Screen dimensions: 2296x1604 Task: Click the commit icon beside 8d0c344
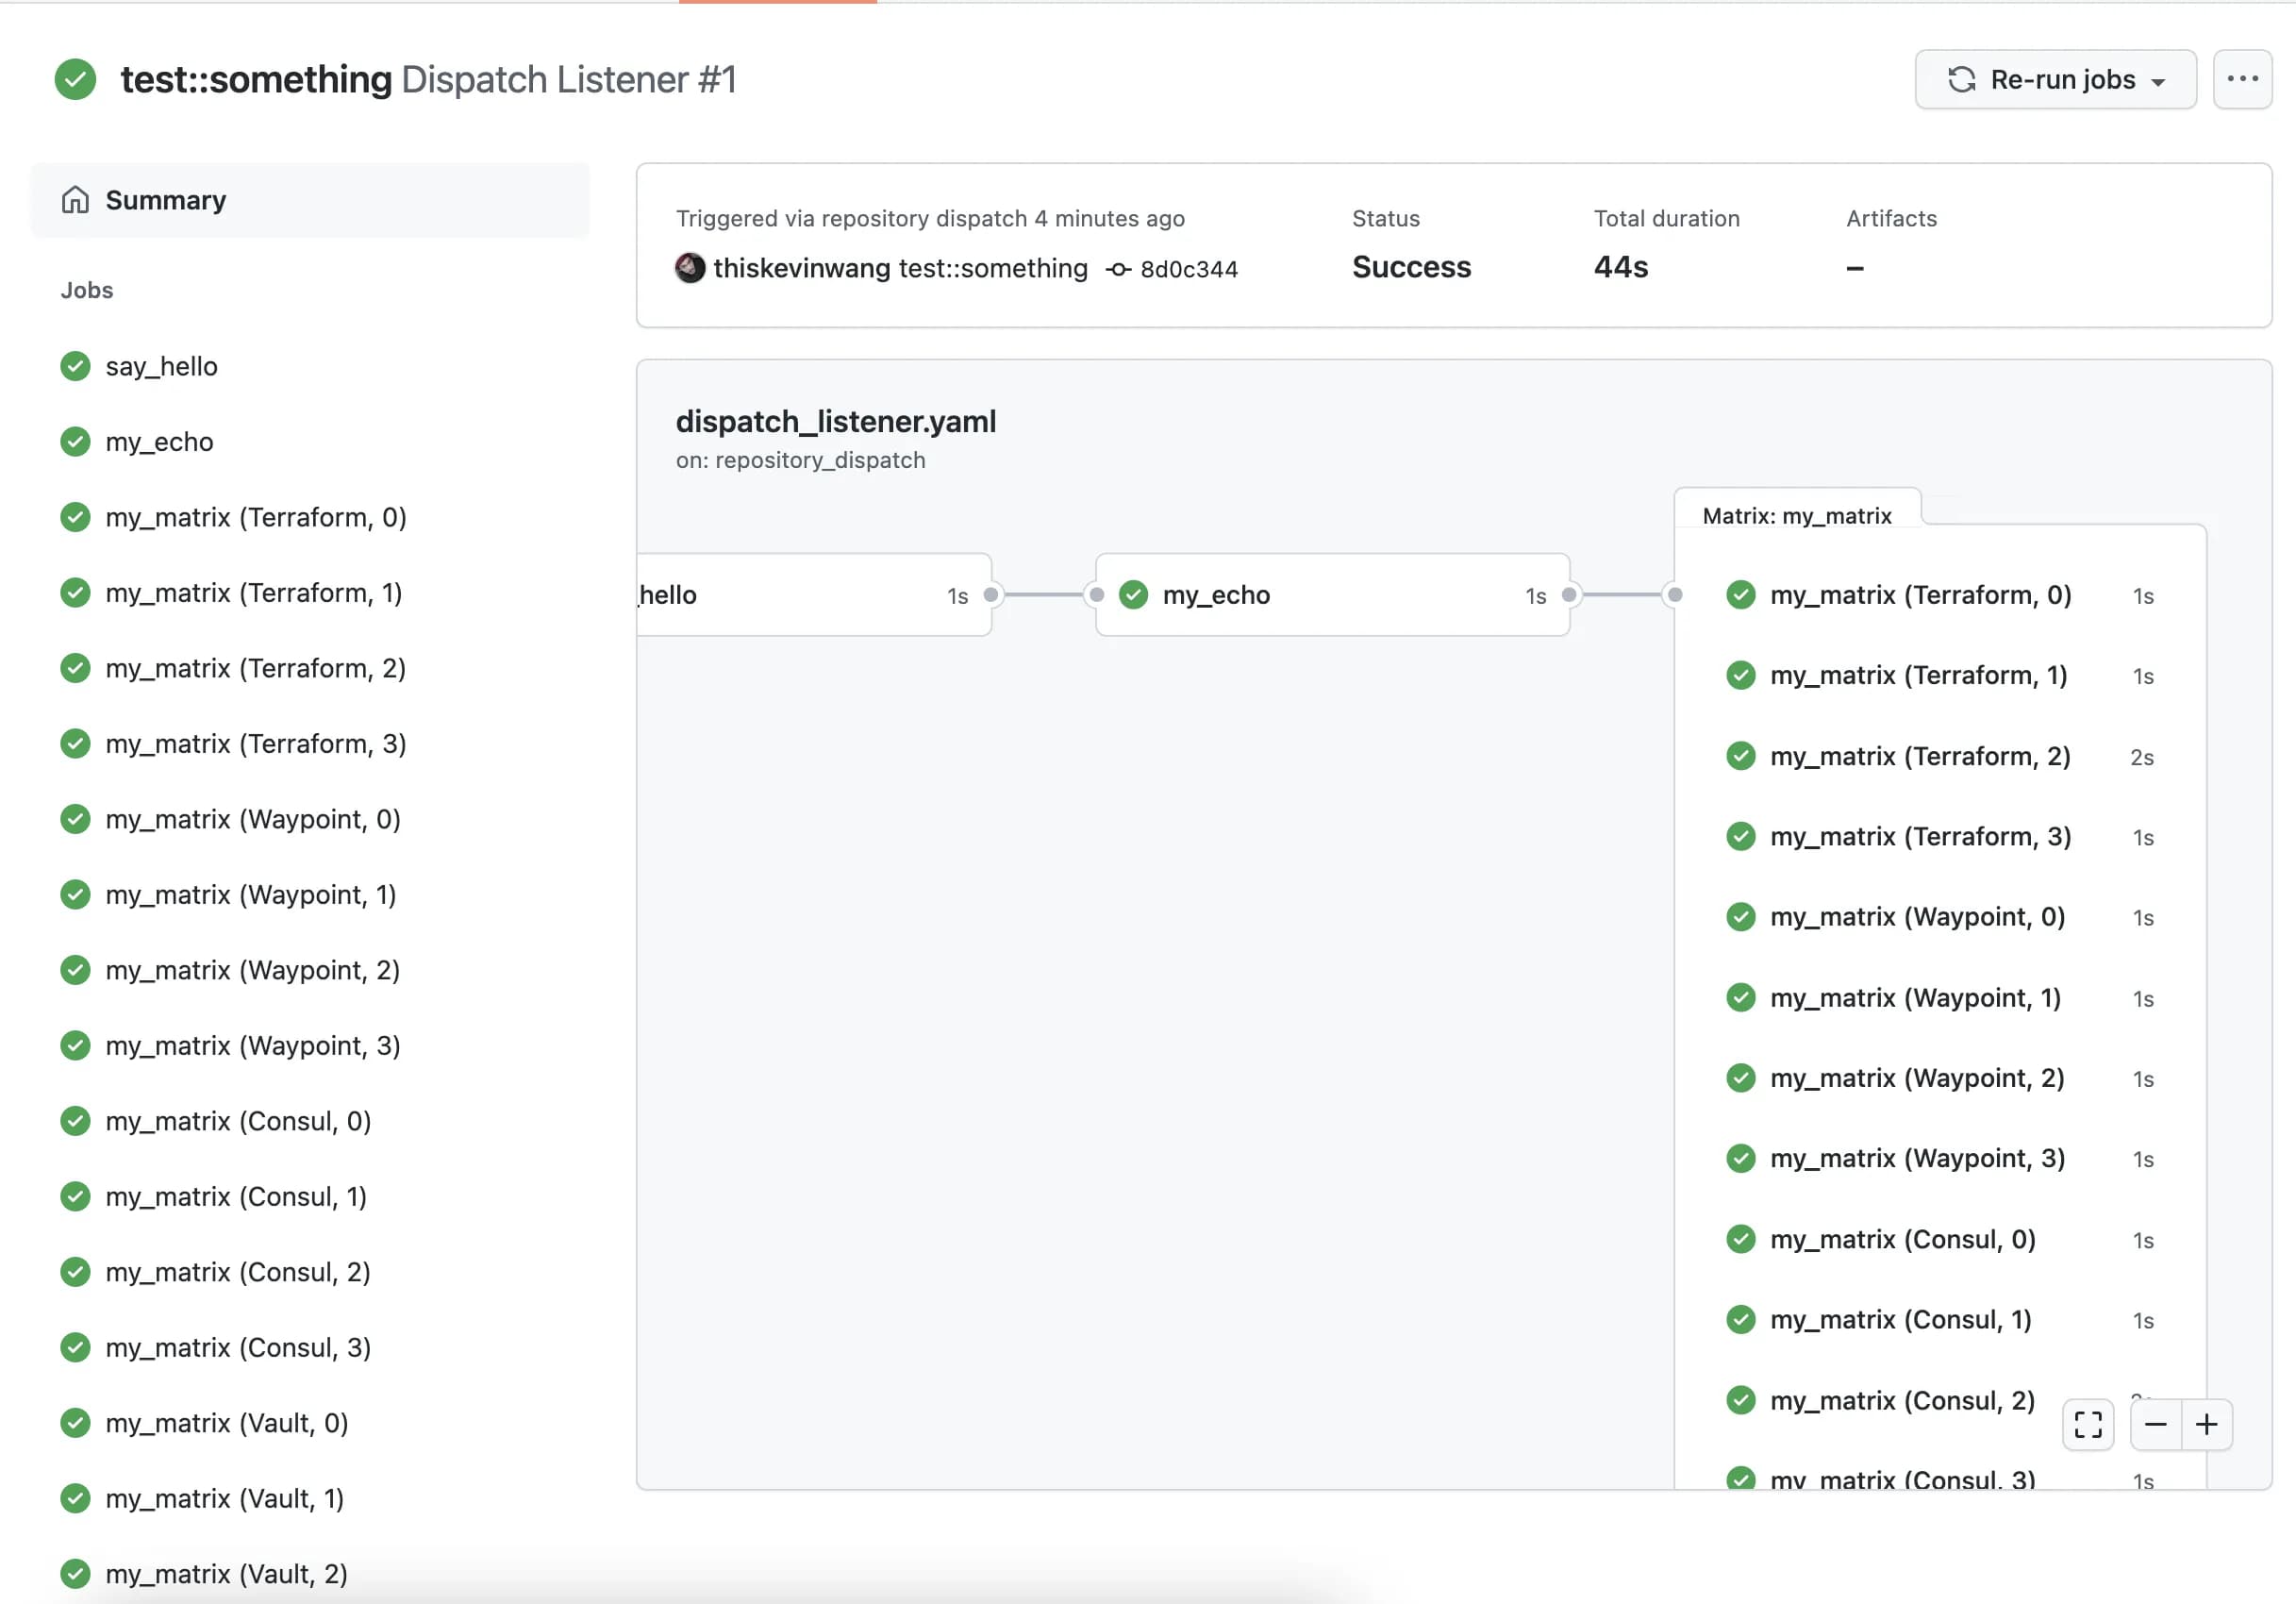1118,269
